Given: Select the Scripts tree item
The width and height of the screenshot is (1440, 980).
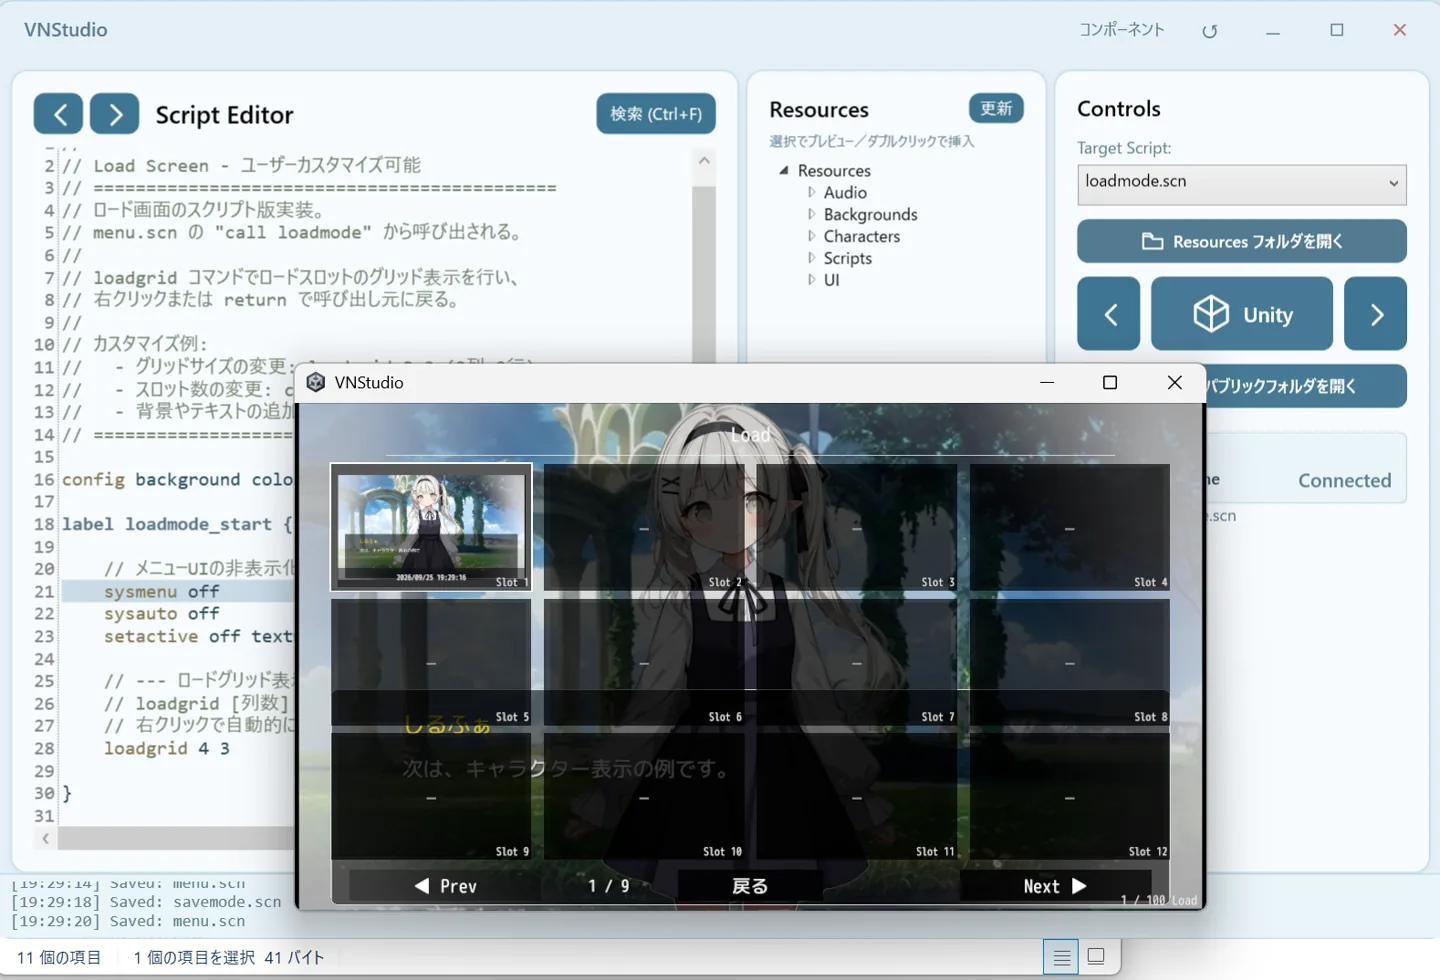Looking at the screenshot, I should pos(847,258).
